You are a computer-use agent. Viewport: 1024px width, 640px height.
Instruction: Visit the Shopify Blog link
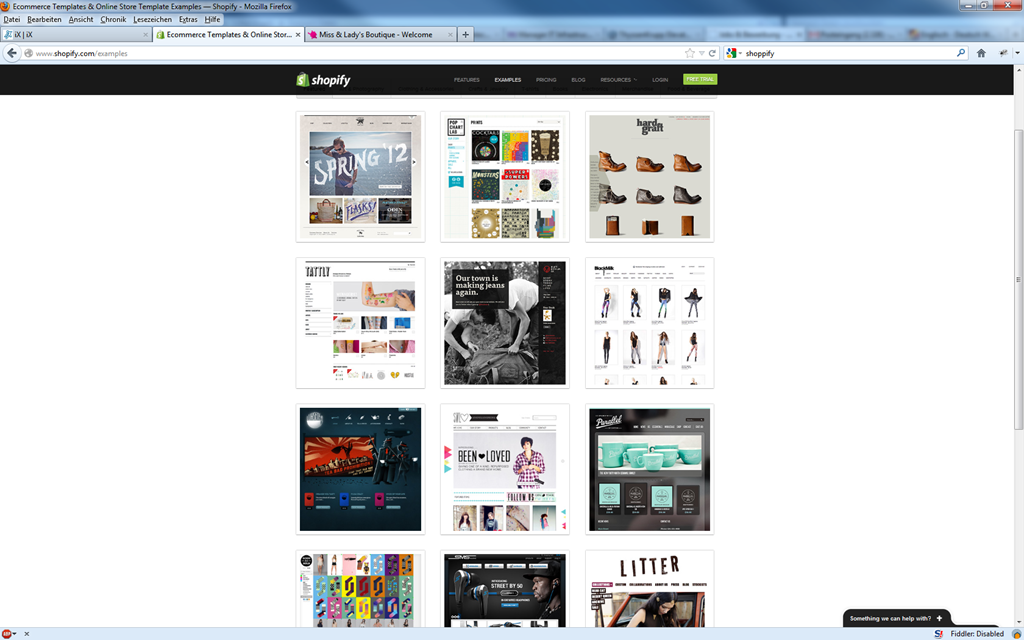[x=578, y=80]
